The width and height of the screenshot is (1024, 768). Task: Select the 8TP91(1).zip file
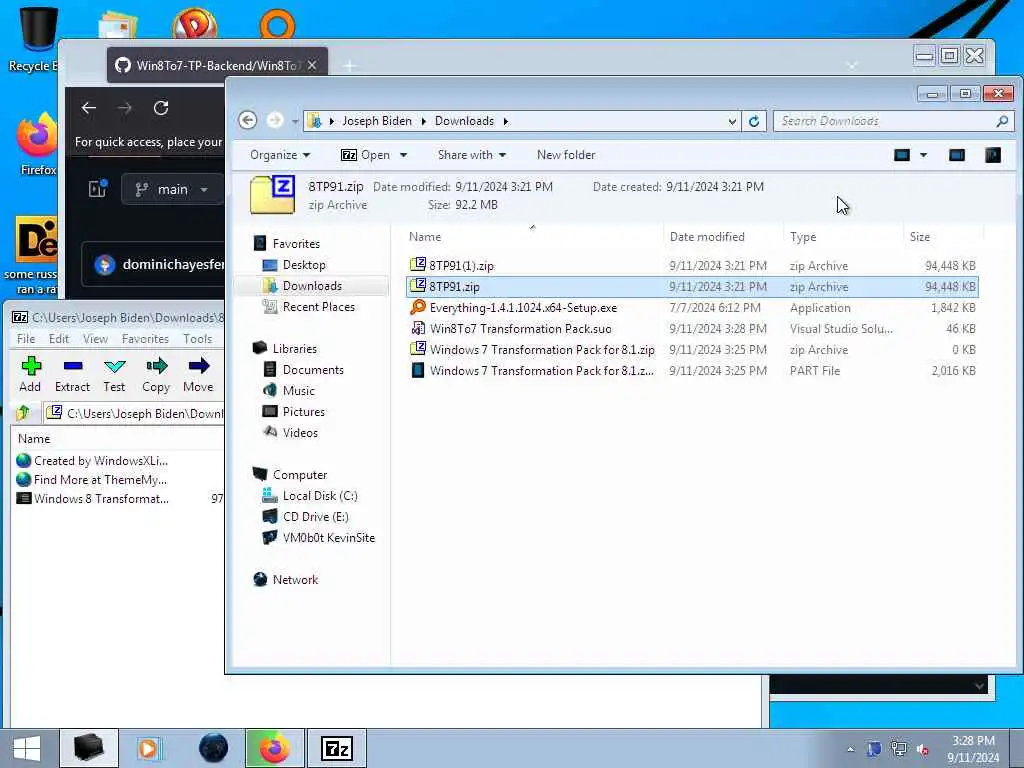692,266
